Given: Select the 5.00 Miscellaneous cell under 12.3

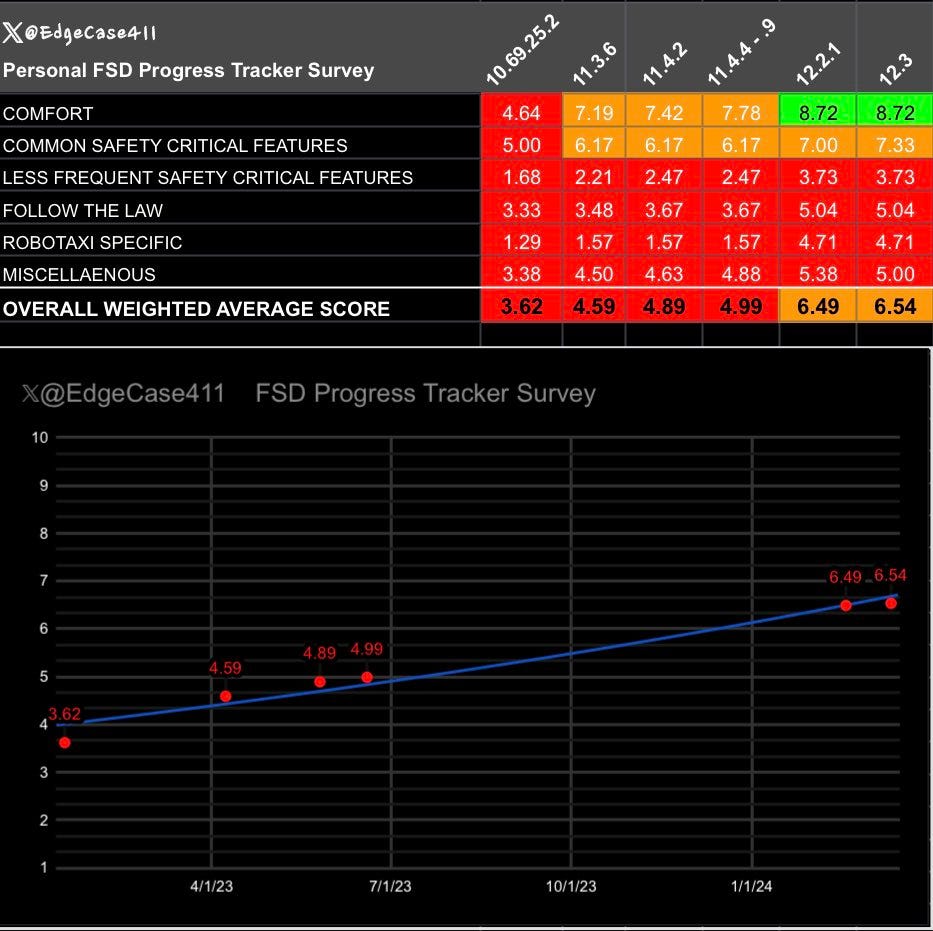Looking at the screenshot, I should click(x=895, y=273).
